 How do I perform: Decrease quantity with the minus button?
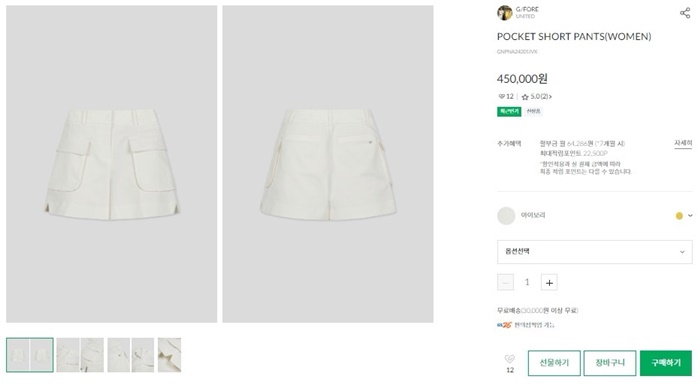505,283
